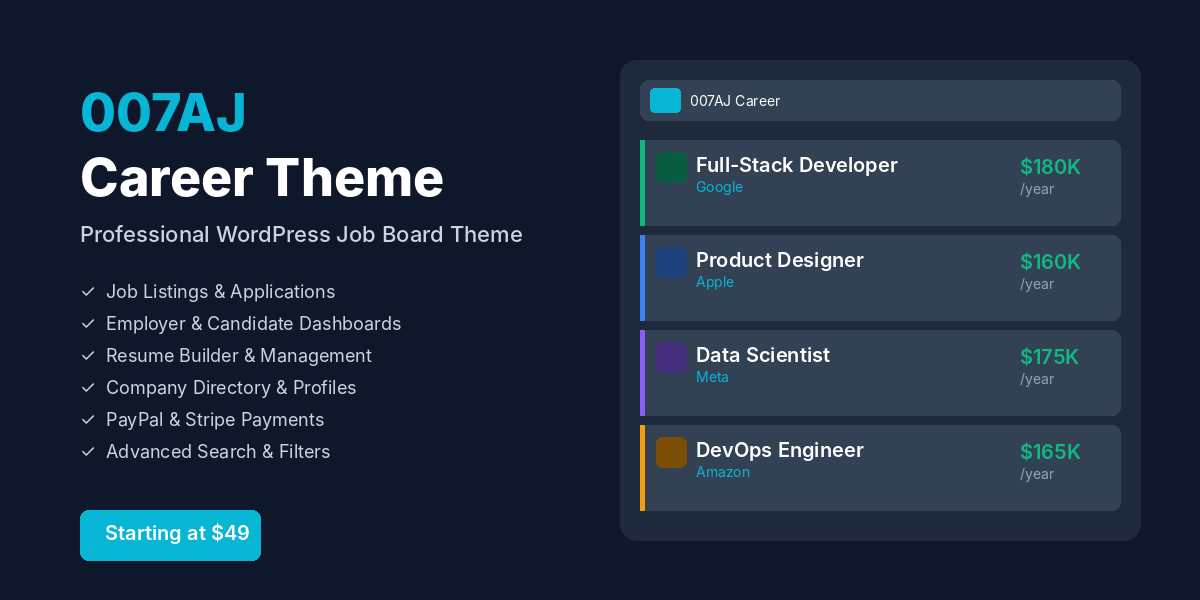Screen dimensions: 1200x600
Task: Click Advanced Search & Filters feature
Action: point(218,452)
